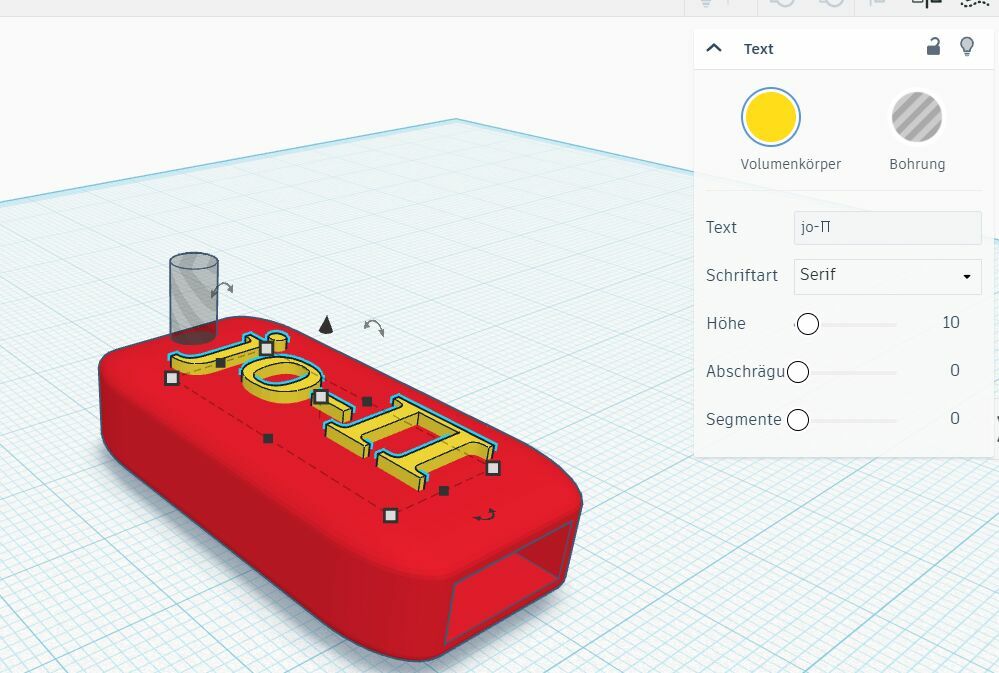
Task: Toggle the lock editing icon
Action: [933, 47]
